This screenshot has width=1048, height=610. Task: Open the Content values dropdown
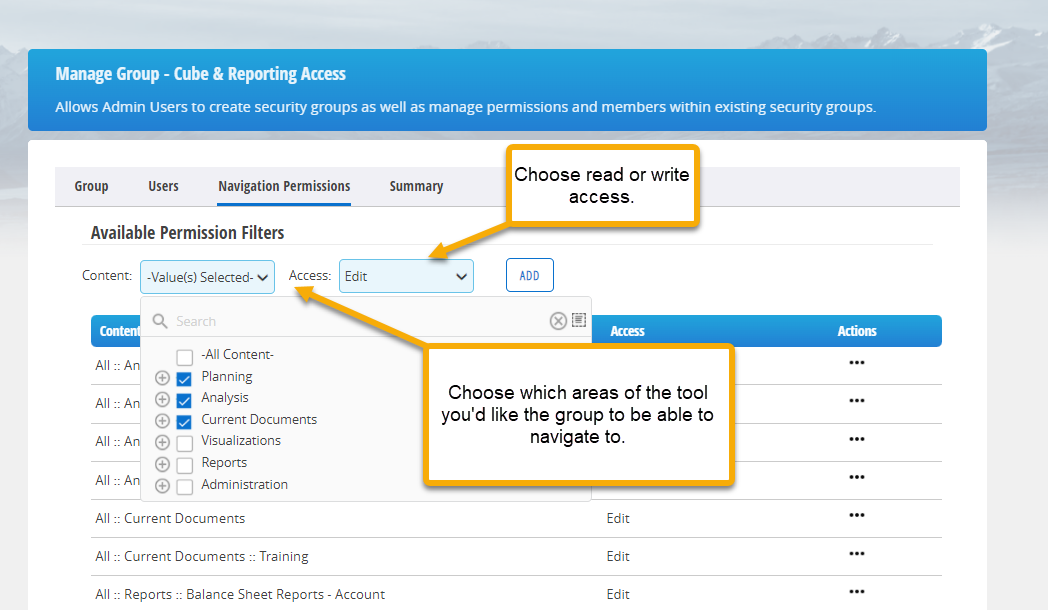(x=207, y=277)
